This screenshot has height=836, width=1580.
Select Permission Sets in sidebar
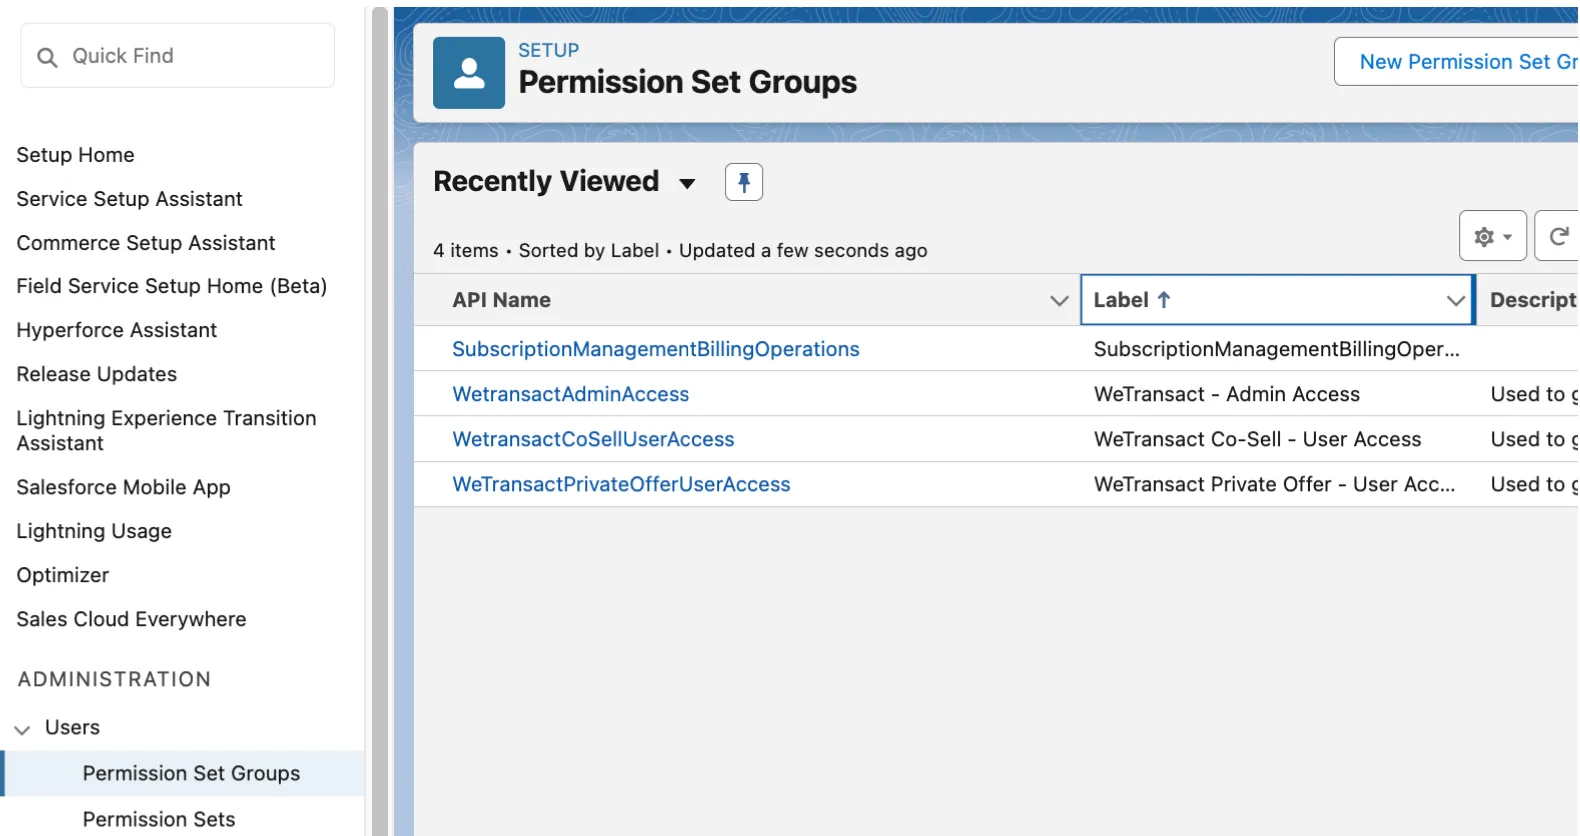[x=159, y=819]
